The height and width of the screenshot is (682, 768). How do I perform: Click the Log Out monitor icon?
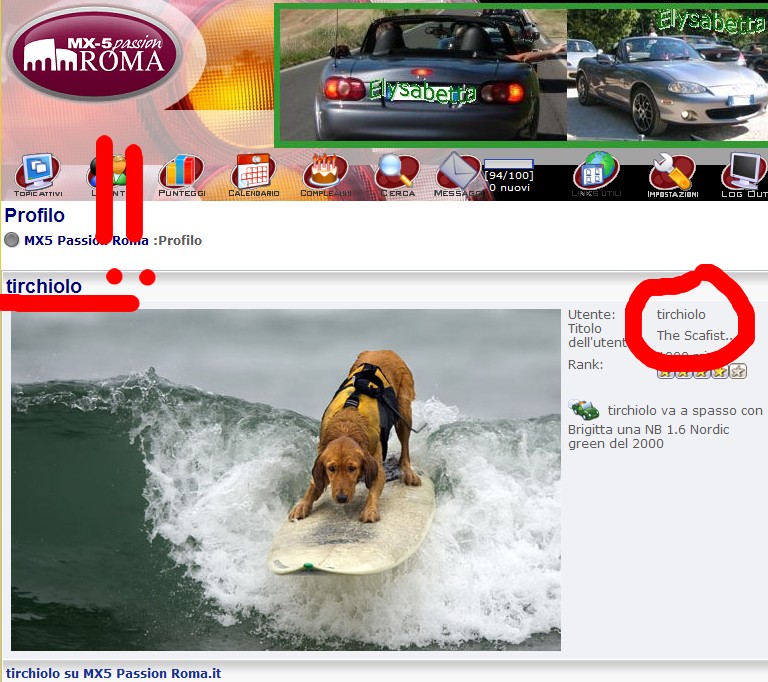click(x=743, y=172)
